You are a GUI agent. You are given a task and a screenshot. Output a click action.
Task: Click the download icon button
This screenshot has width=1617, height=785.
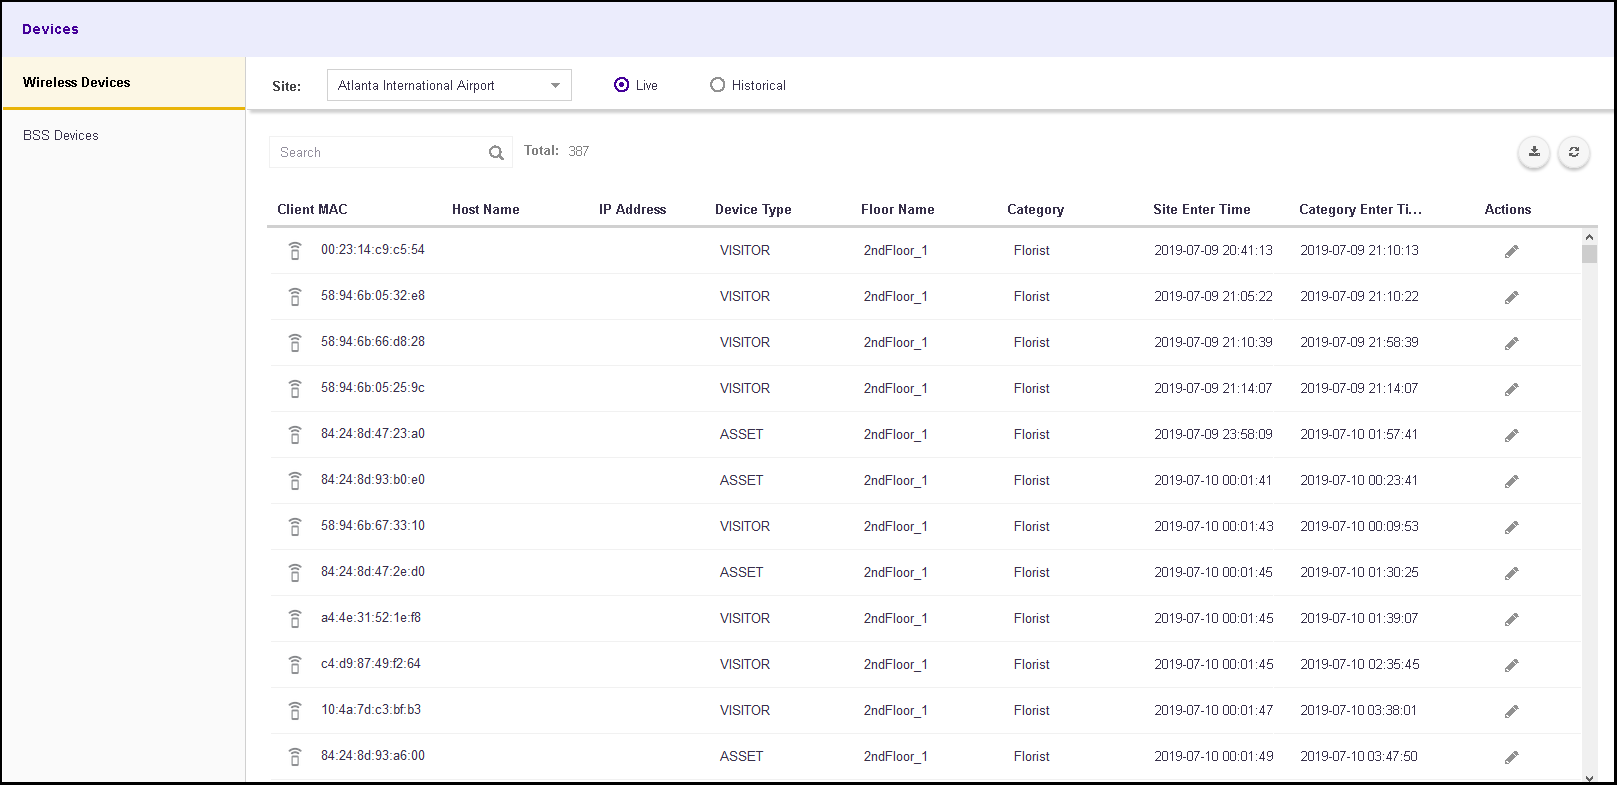(x=1534, y=152)
